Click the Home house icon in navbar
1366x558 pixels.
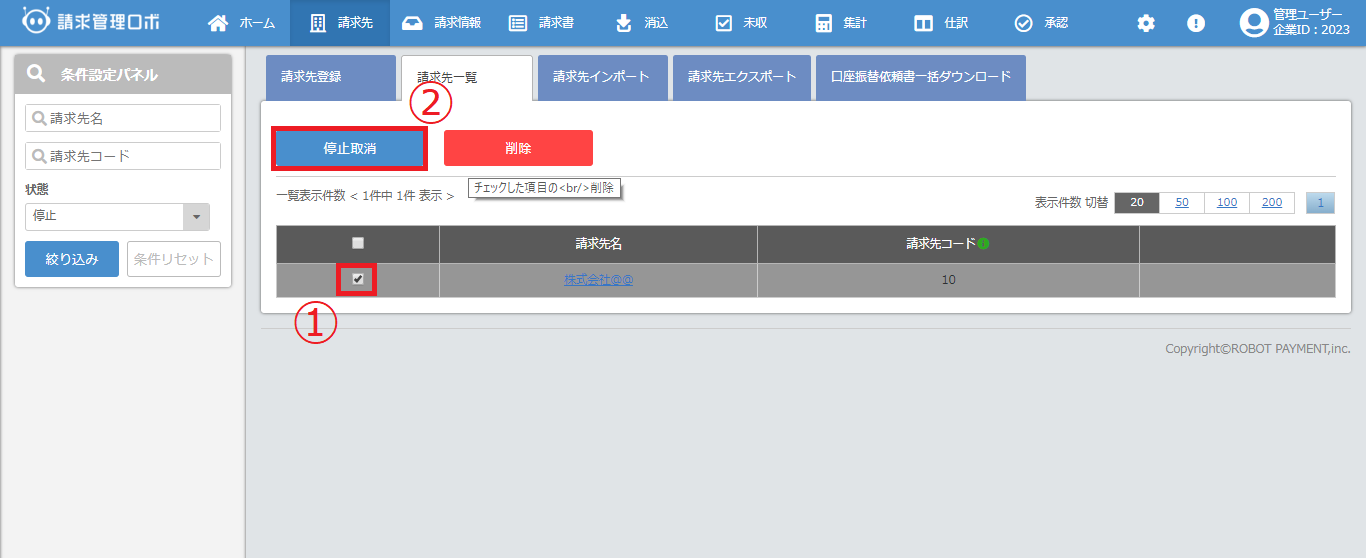pos(217,23)
